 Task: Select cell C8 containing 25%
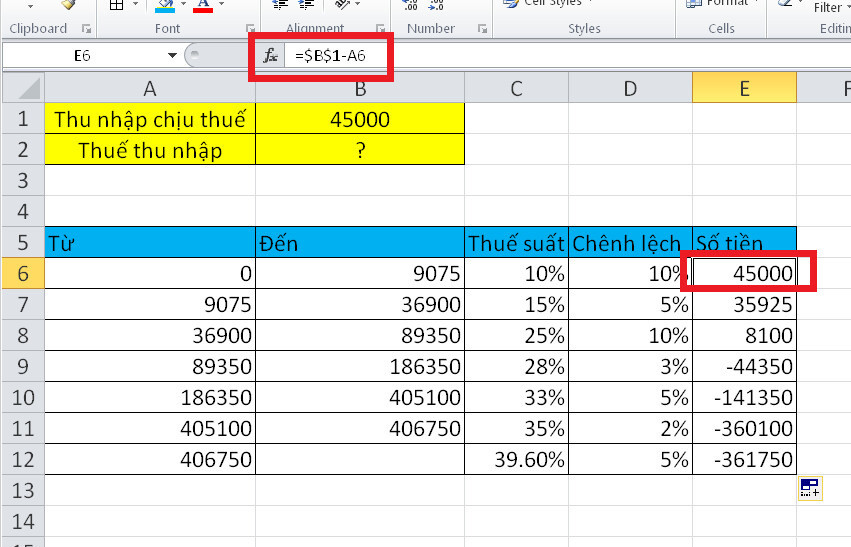[x=517, y=335]
